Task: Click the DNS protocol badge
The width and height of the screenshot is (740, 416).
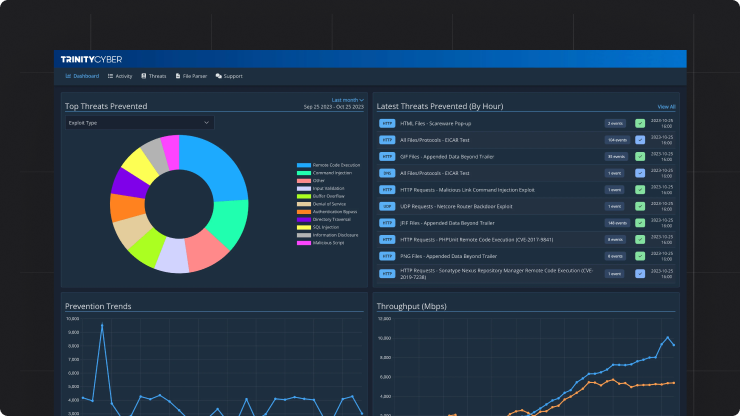Action: point(387,173)
